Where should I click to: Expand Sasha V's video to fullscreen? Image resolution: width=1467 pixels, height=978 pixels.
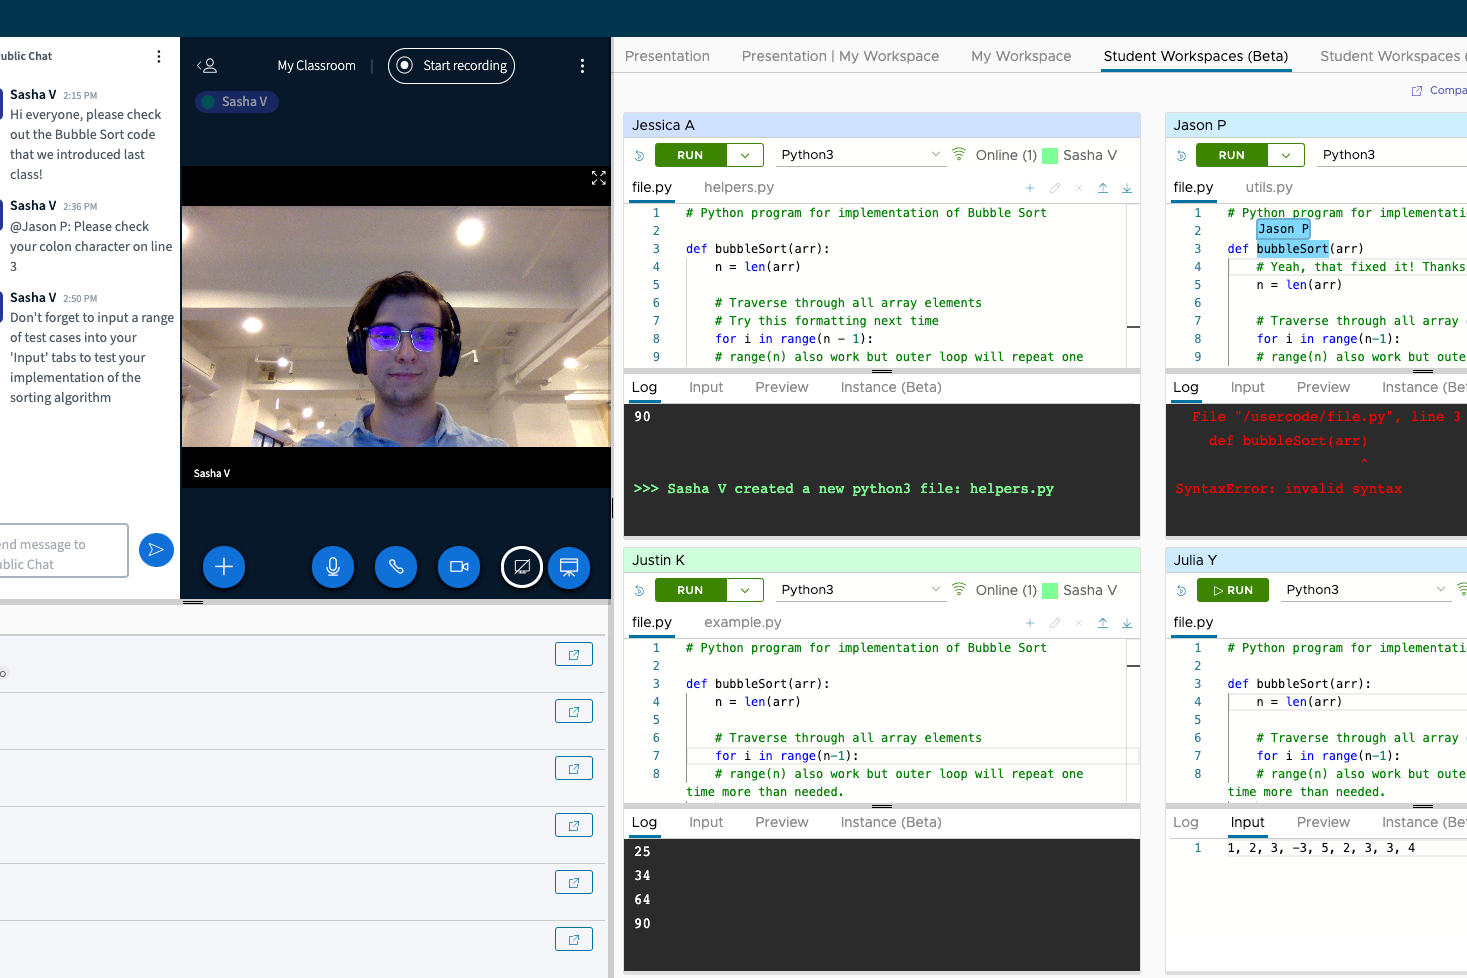point(598,178)
